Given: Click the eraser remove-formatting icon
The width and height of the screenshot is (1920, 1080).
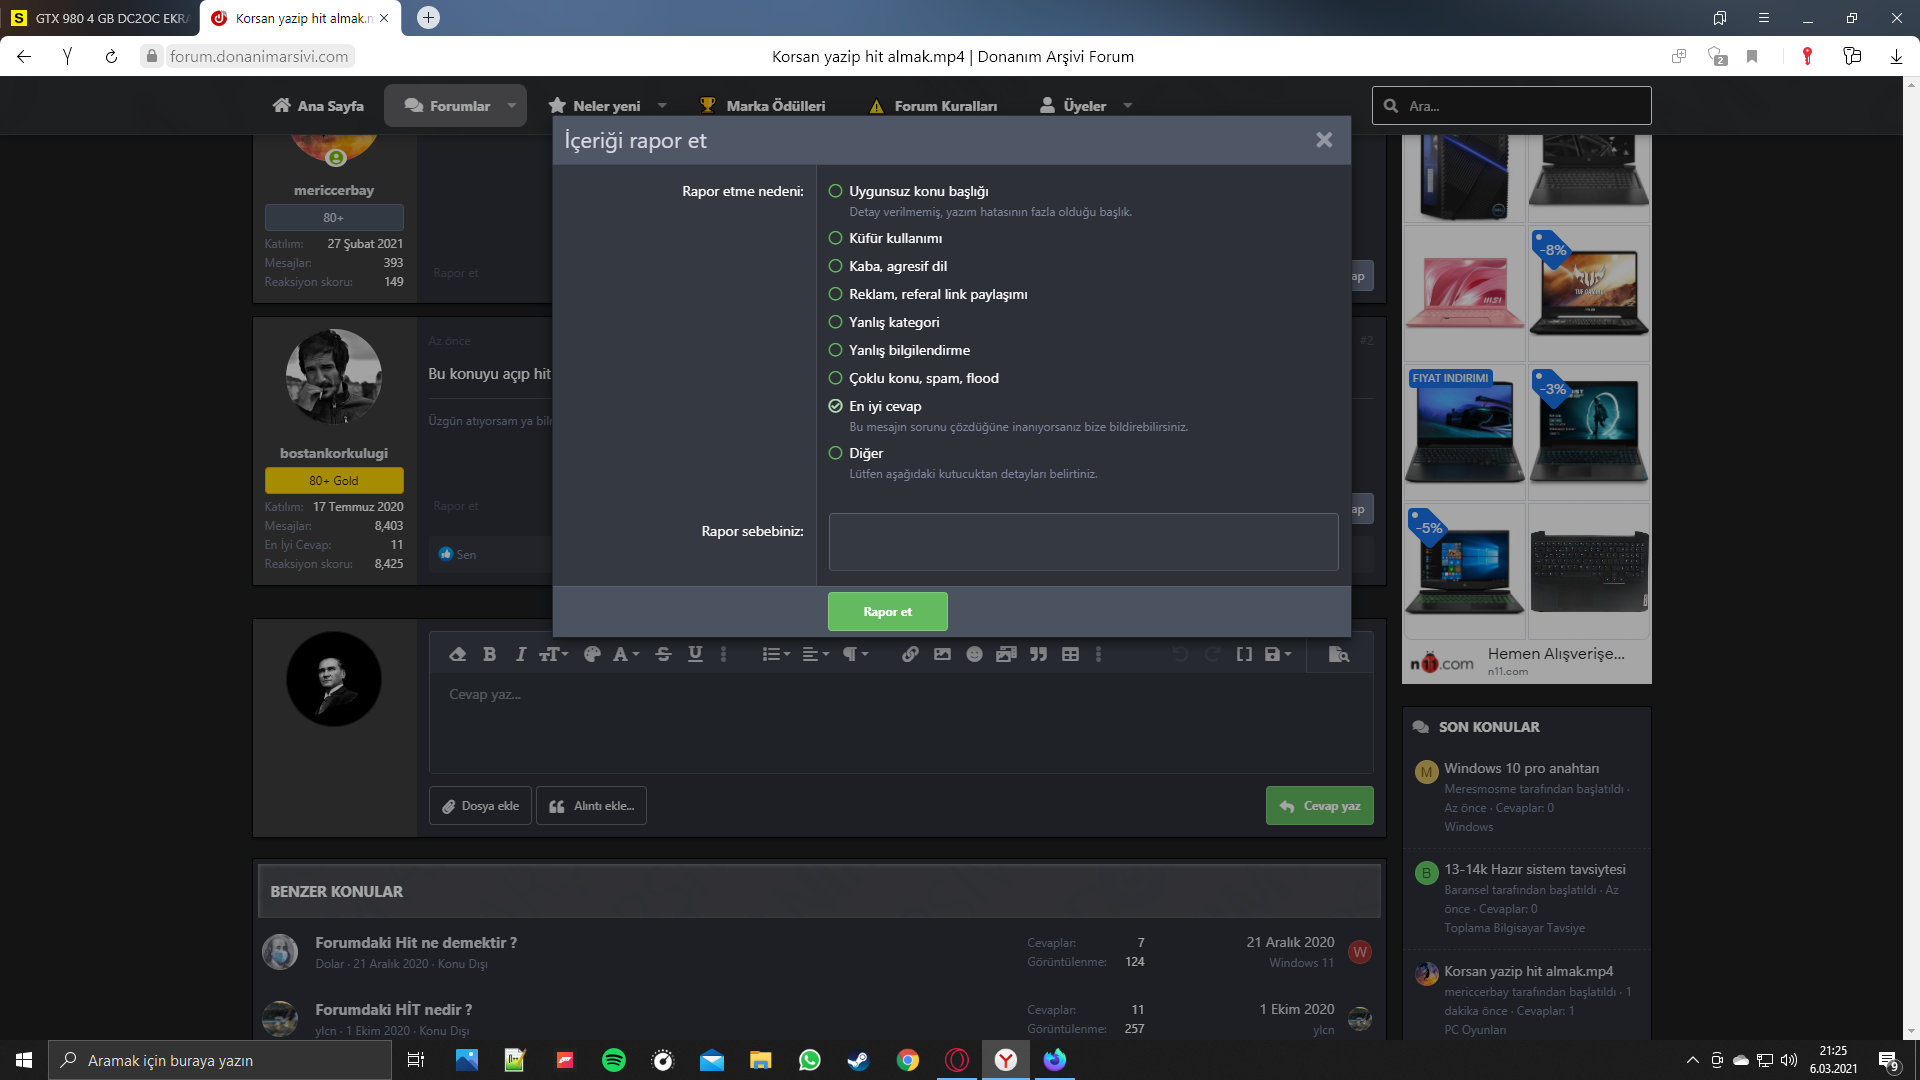Looking at the screenshot, I should click(x=458, y=654).
